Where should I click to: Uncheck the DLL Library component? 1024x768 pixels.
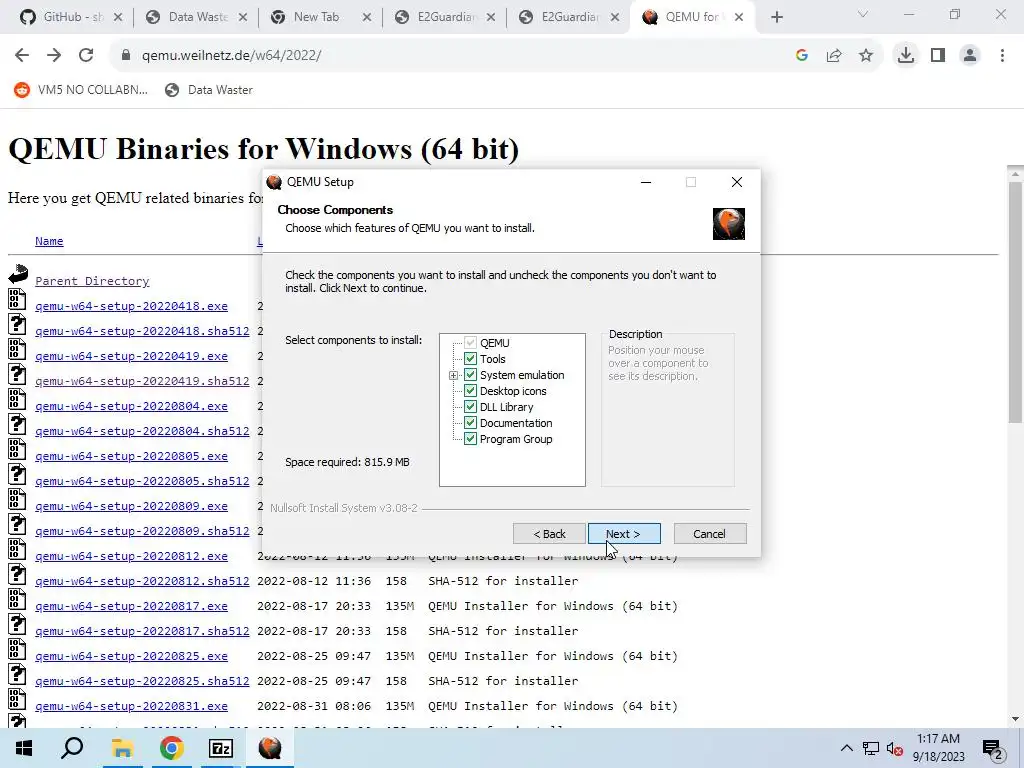[x=470, y=407]
